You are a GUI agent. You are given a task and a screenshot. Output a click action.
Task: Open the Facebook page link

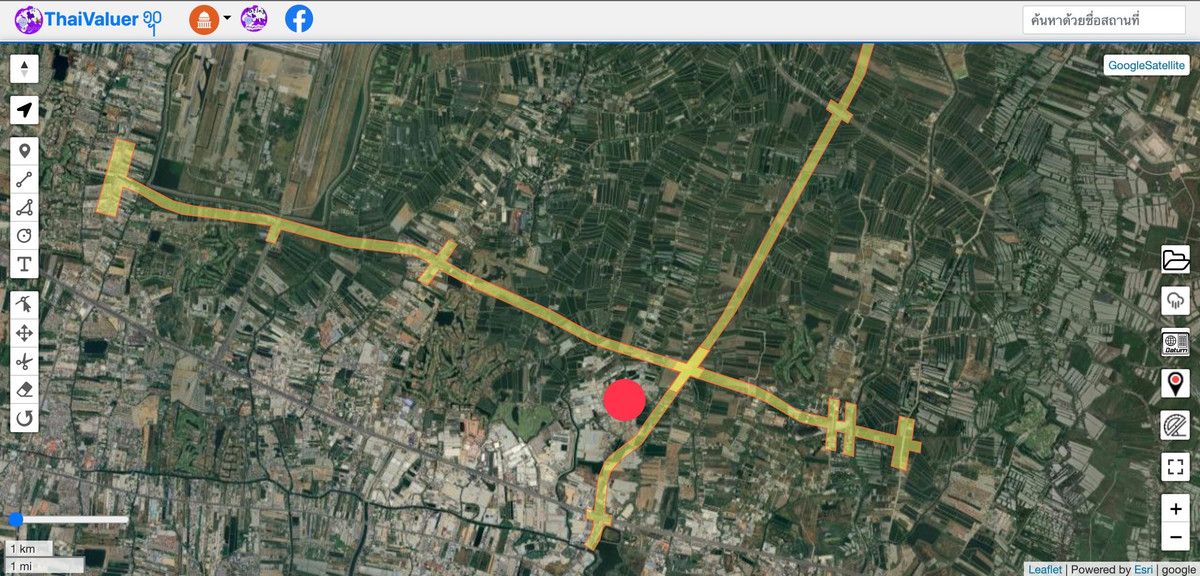pos(298,18)
